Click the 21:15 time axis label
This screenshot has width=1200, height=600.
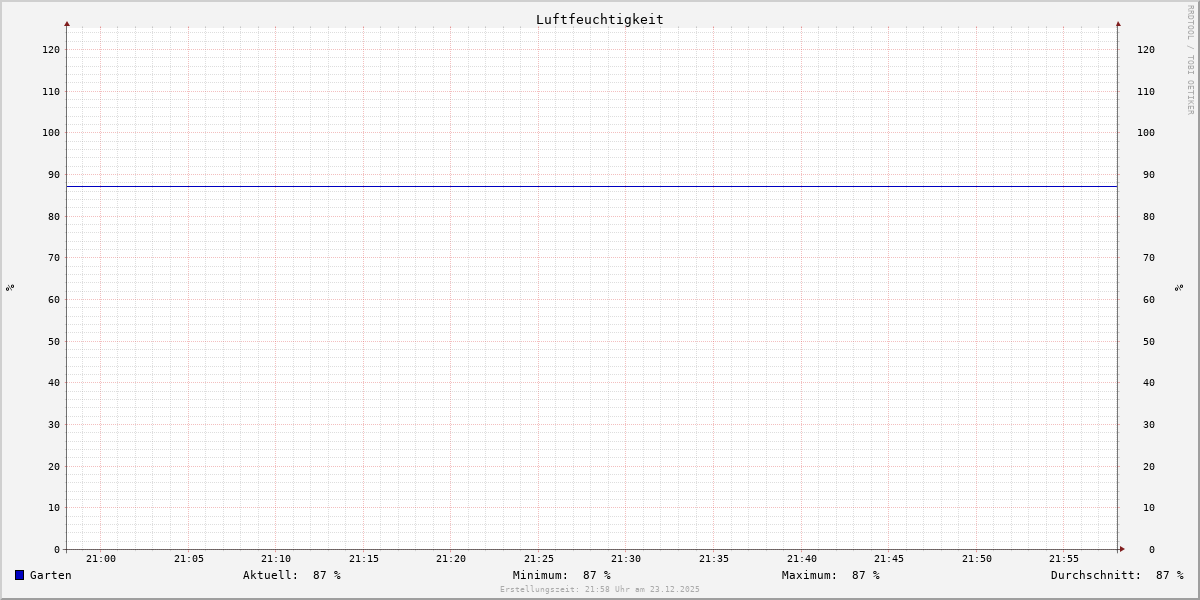click(x=364, y=559)
